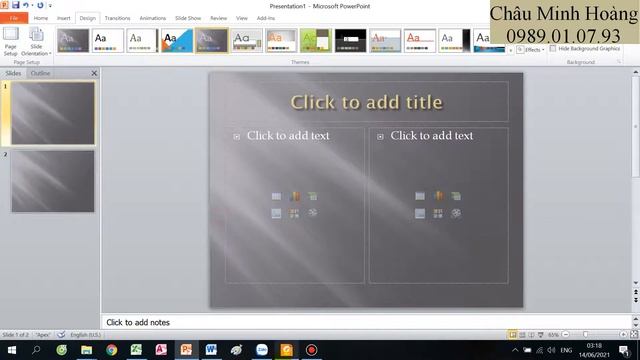640x360 pixels.
Task: Close the slides thumbnail pane
Action: [x=94, y=73]
